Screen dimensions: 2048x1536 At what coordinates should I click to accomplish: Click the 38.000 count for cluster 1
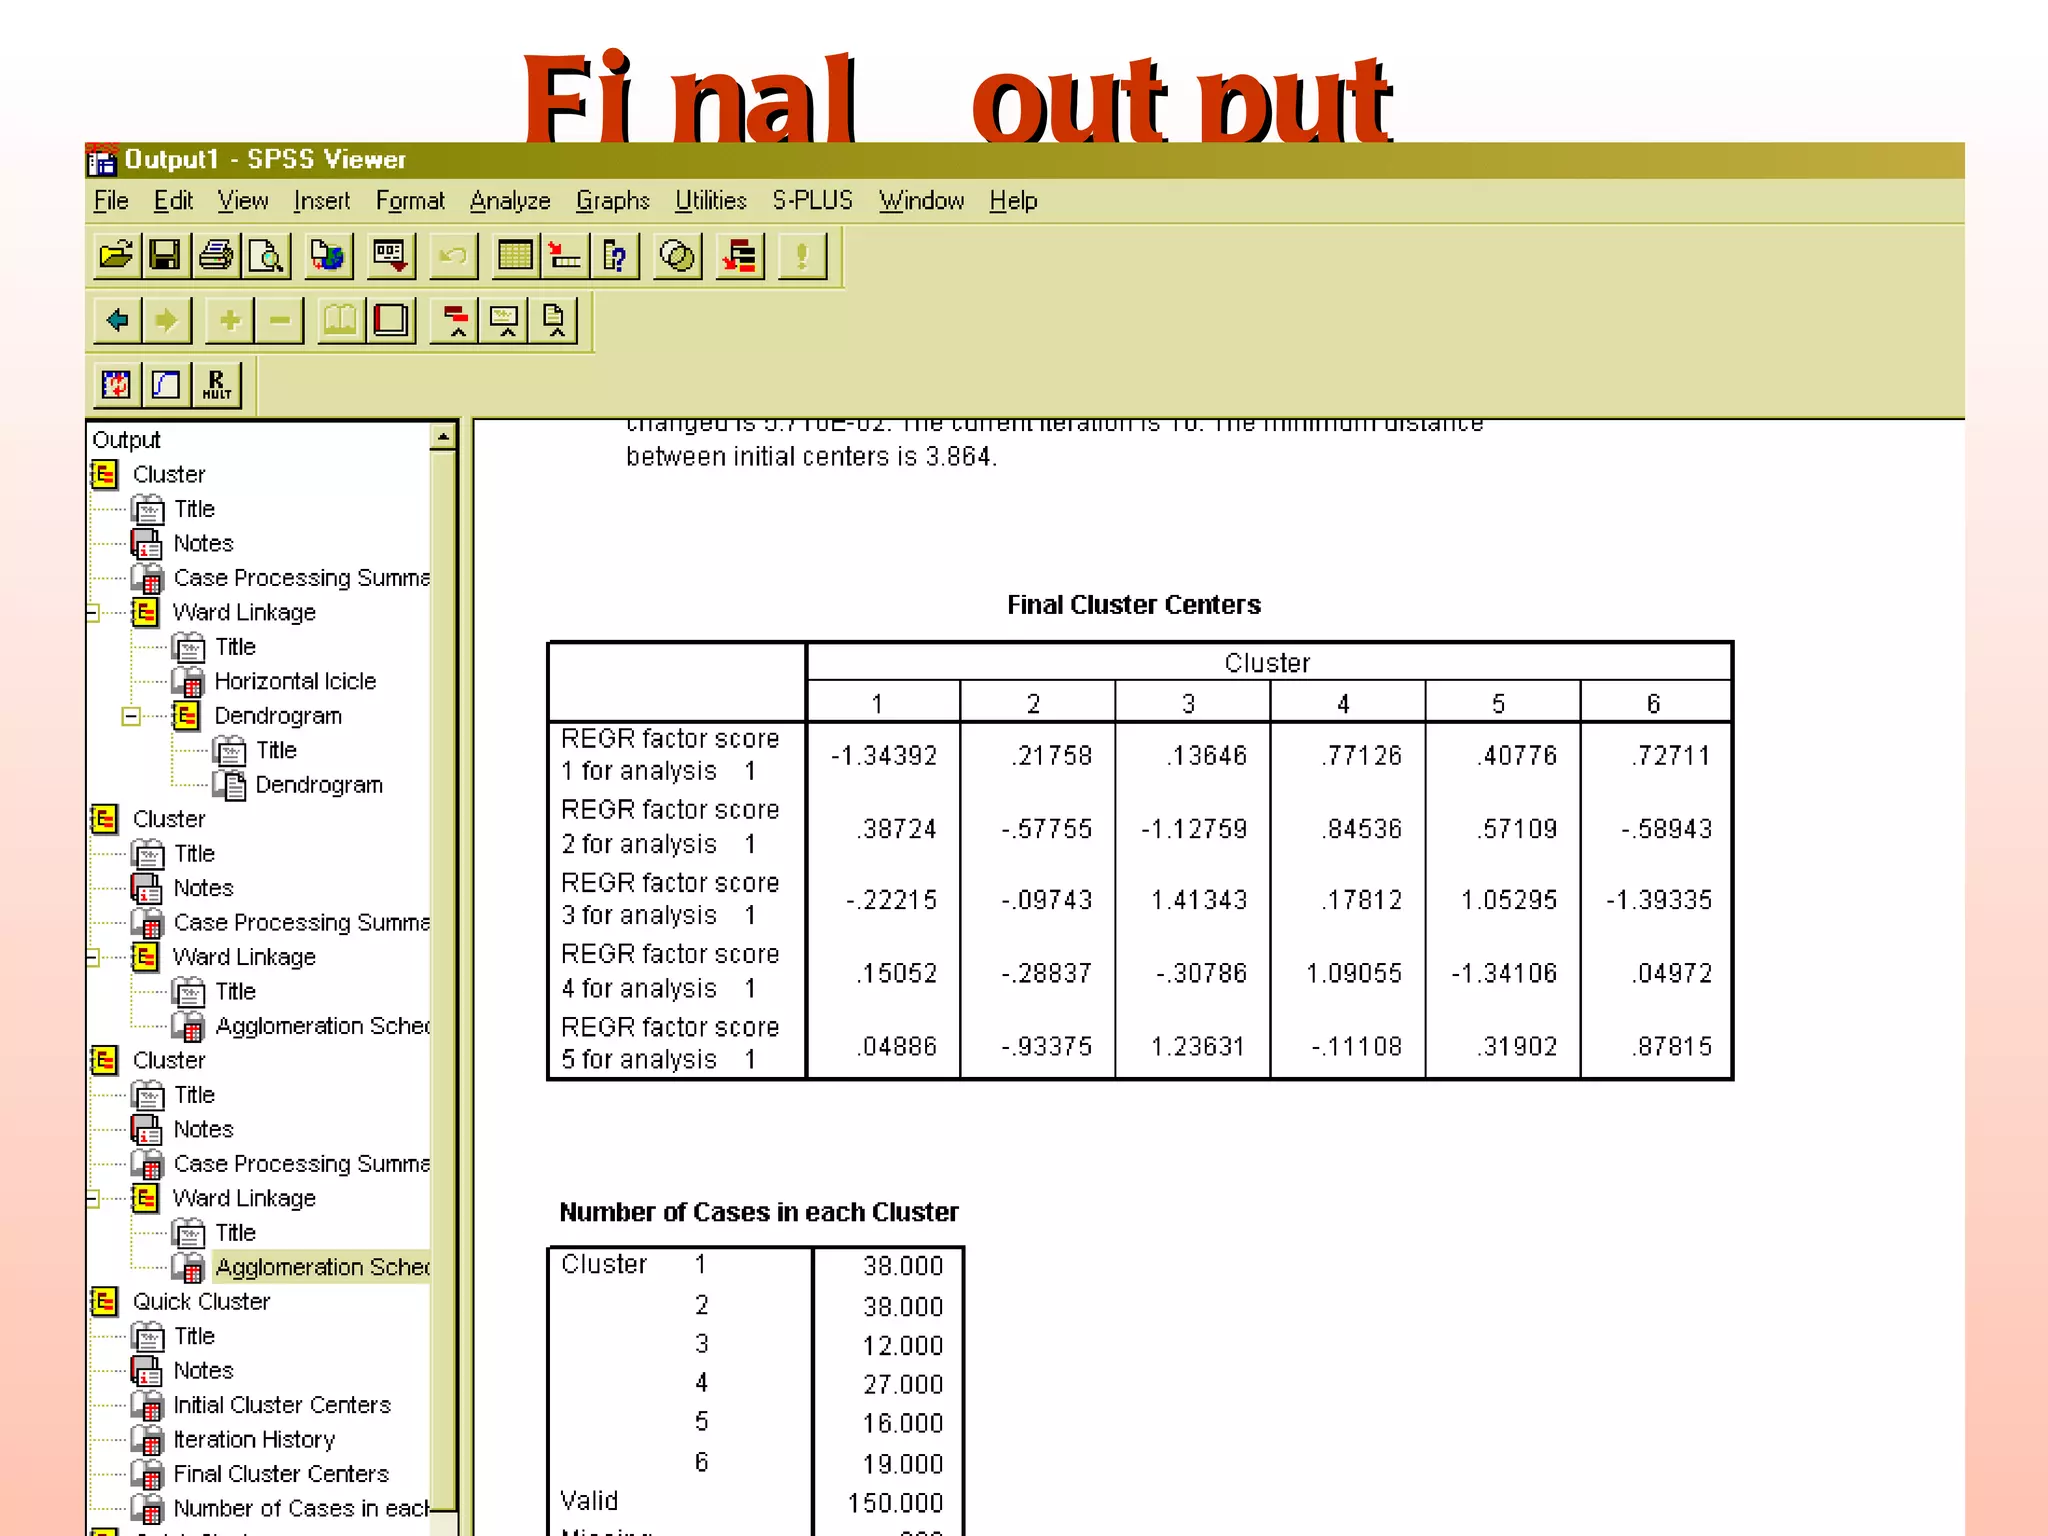click(x=903, y=1266)
